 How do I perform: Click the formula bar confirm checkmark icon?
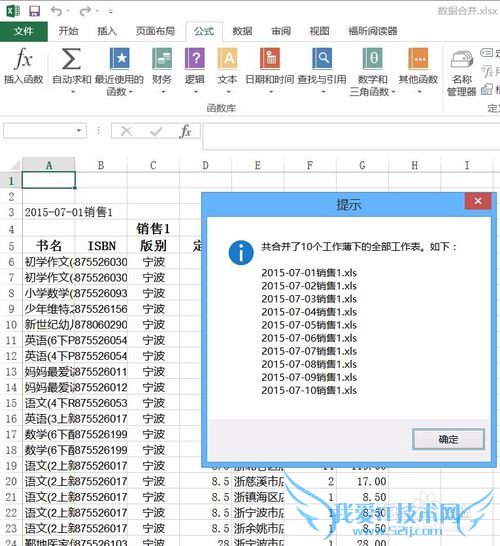[156, 131]
